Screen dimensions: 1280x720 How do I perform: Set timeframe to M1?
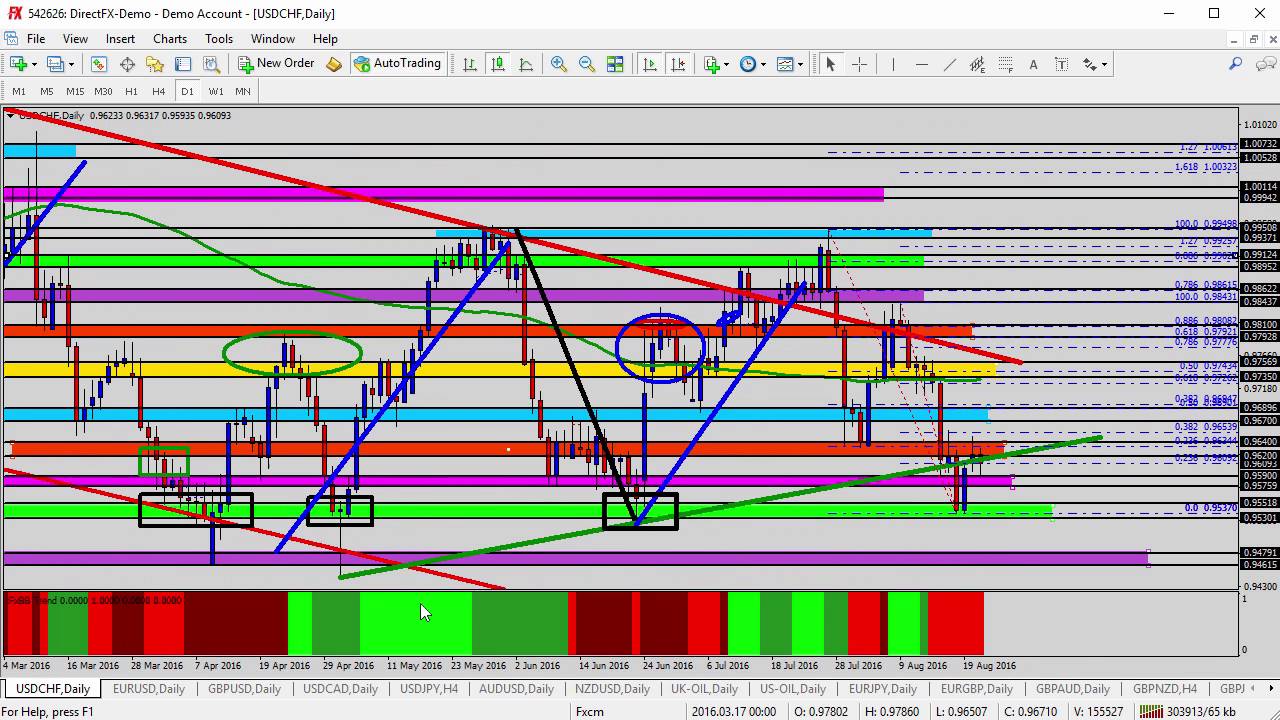coord(19,91)
